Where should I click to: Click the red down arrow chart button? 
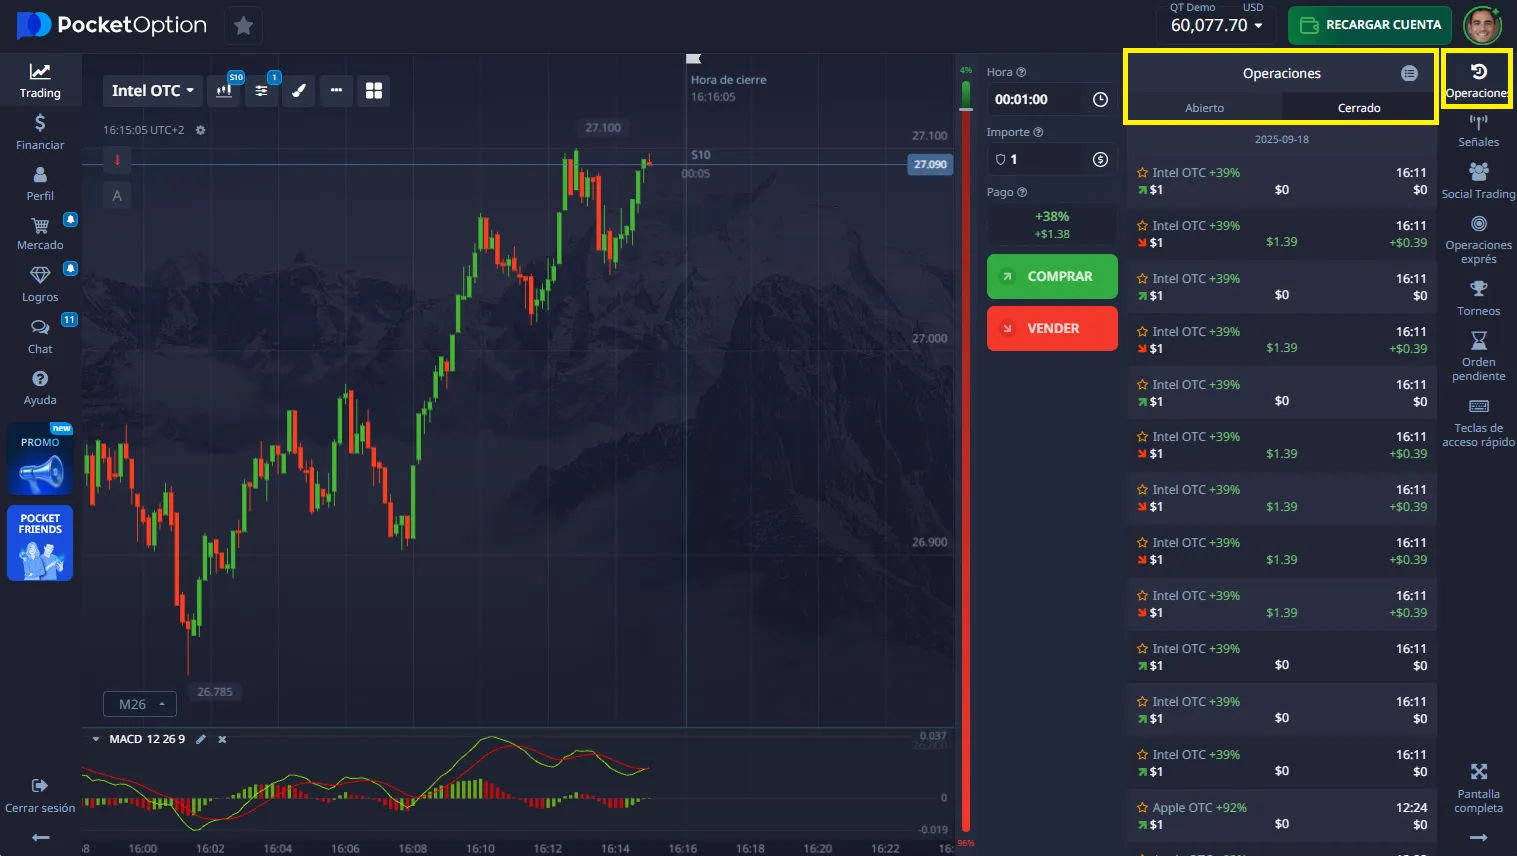click(x=117, y=160)
